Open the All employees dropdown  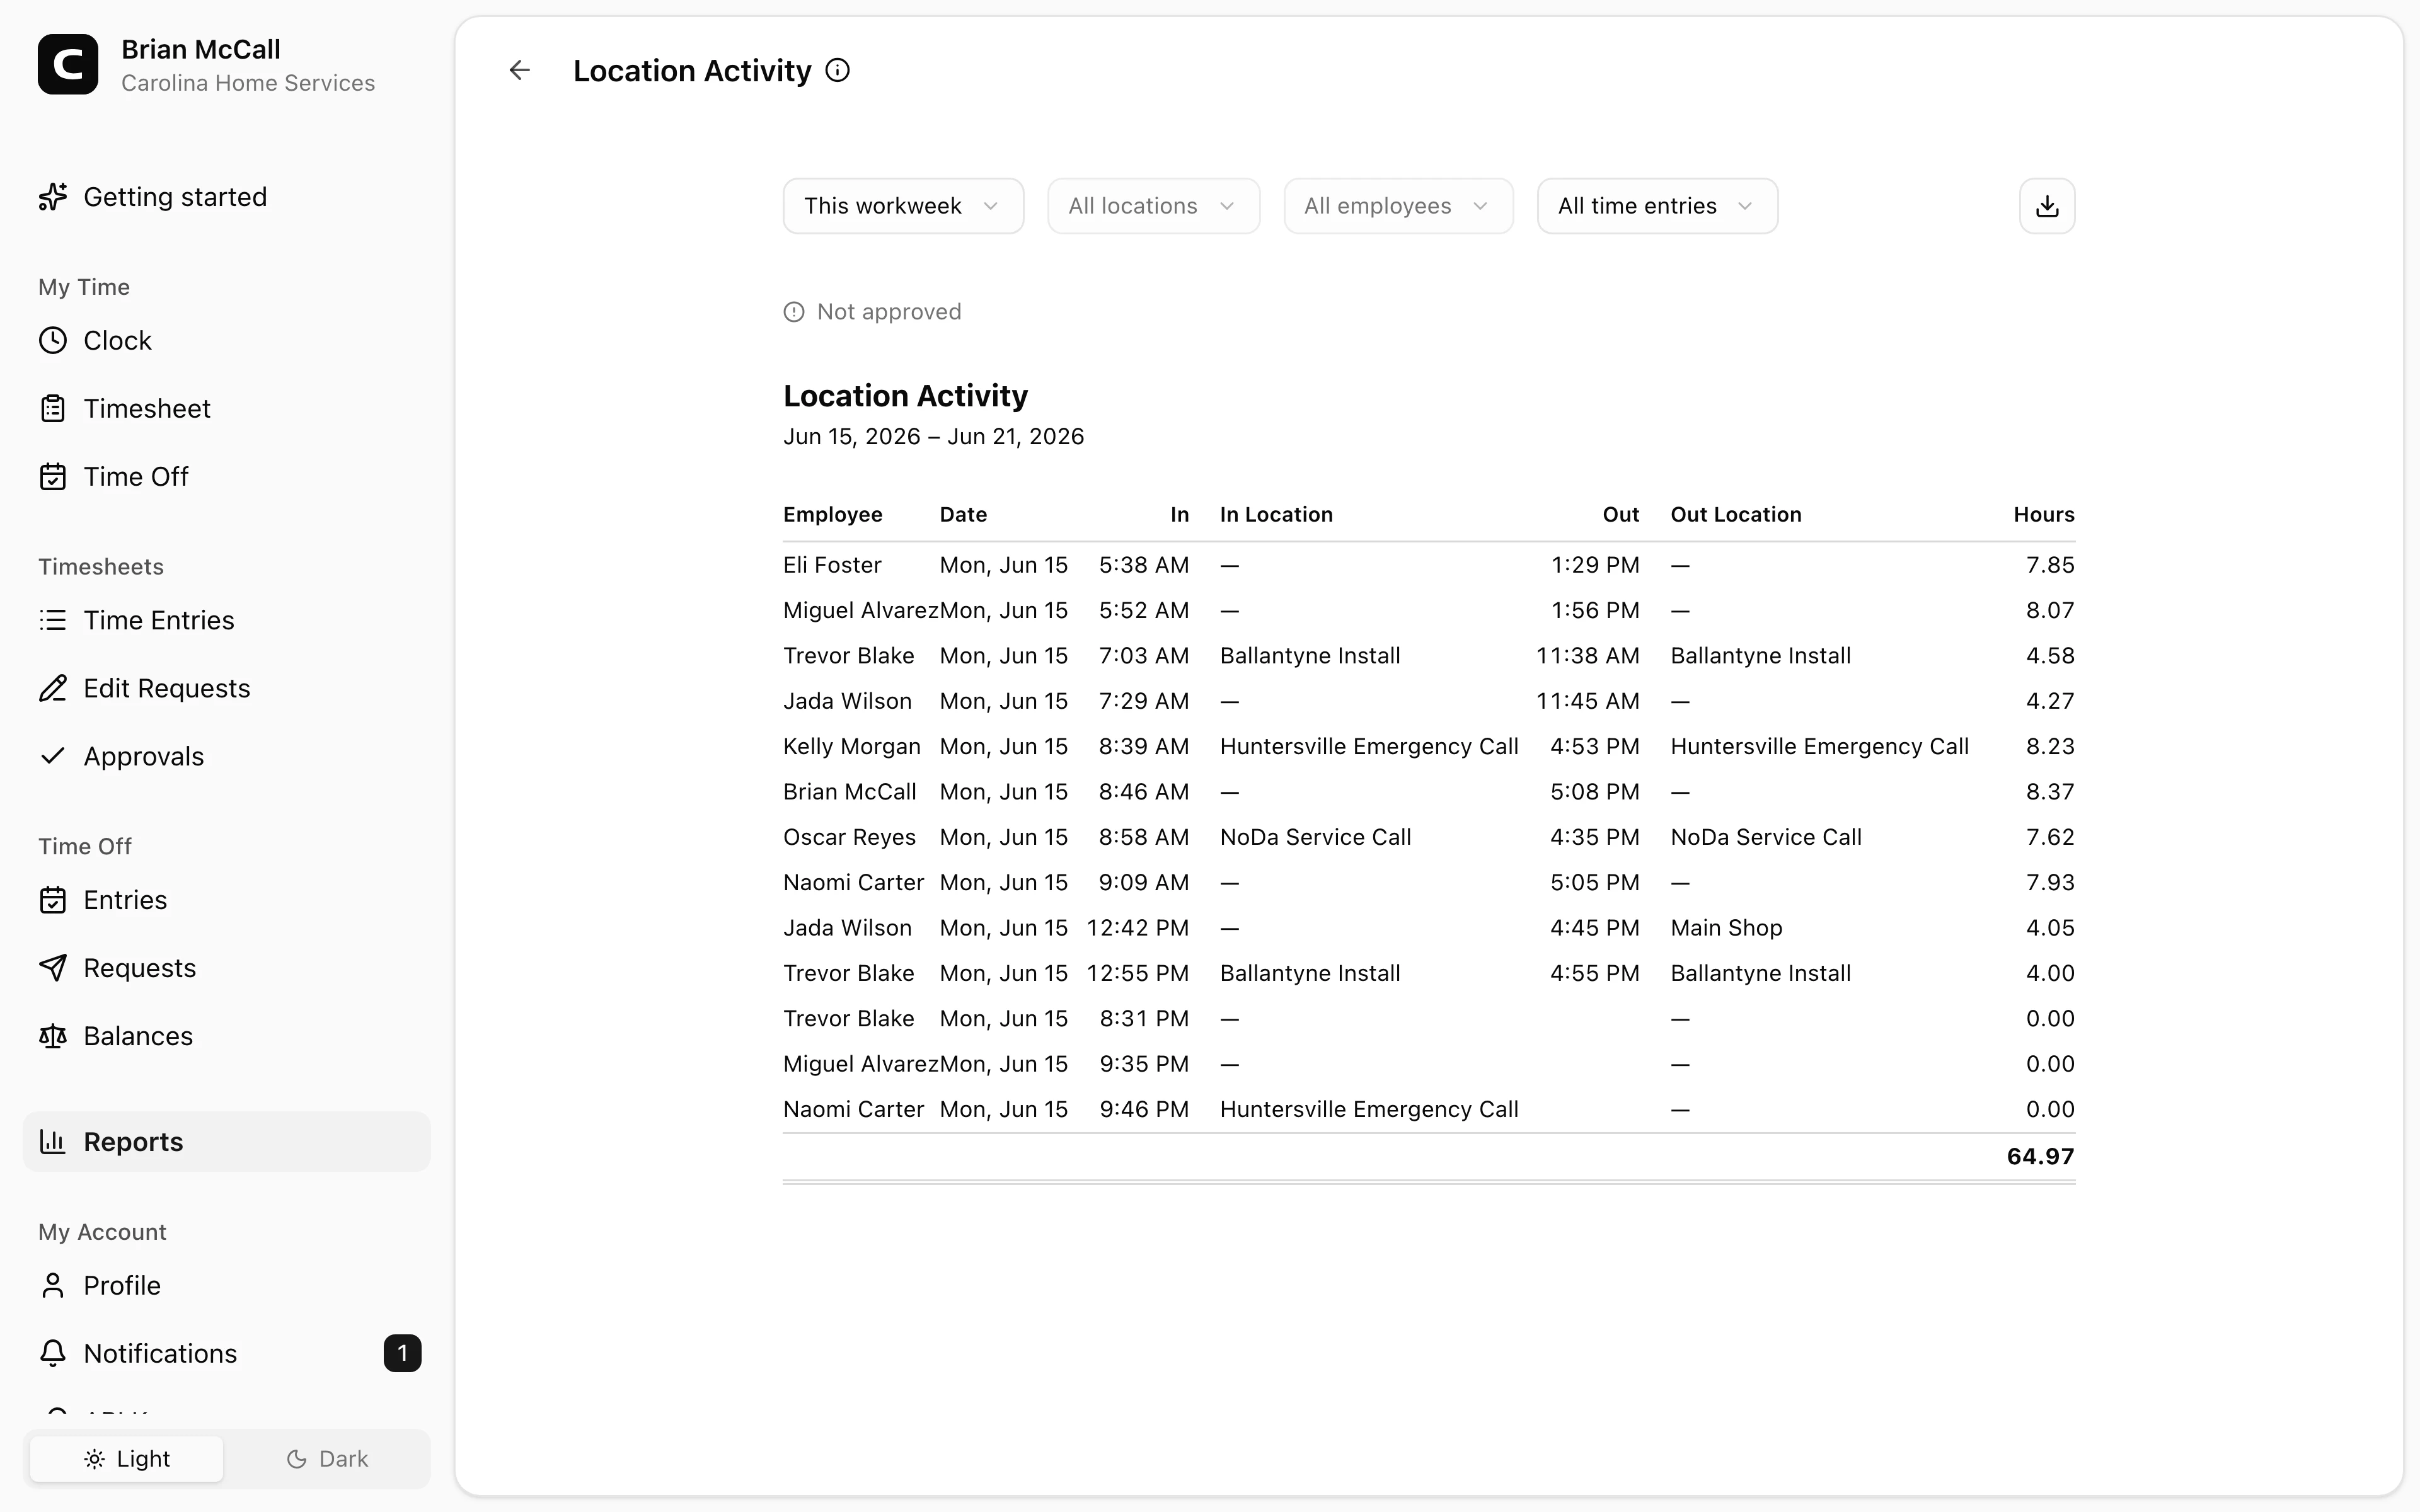(1398, 206)
